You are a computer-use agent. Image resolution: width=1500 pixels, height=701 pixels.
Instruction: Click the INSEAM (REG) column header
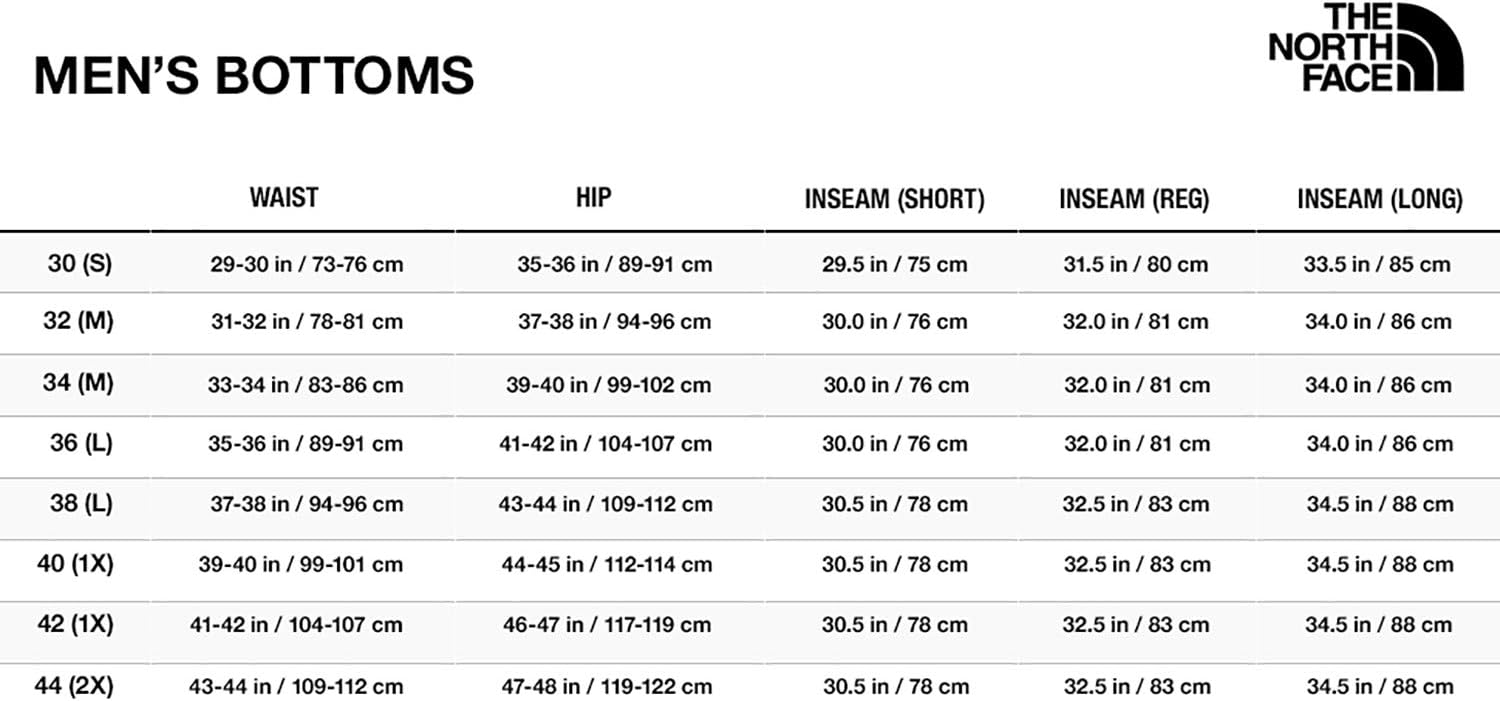coord(1134,199)
